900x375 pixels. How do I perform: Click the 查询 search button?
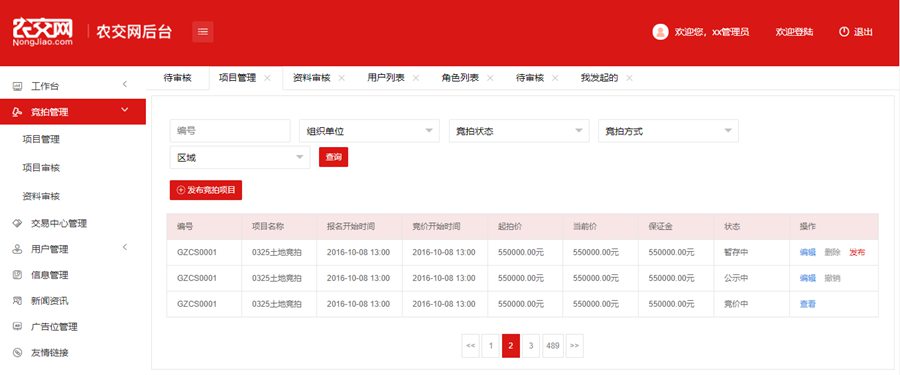tap(333, 157)
